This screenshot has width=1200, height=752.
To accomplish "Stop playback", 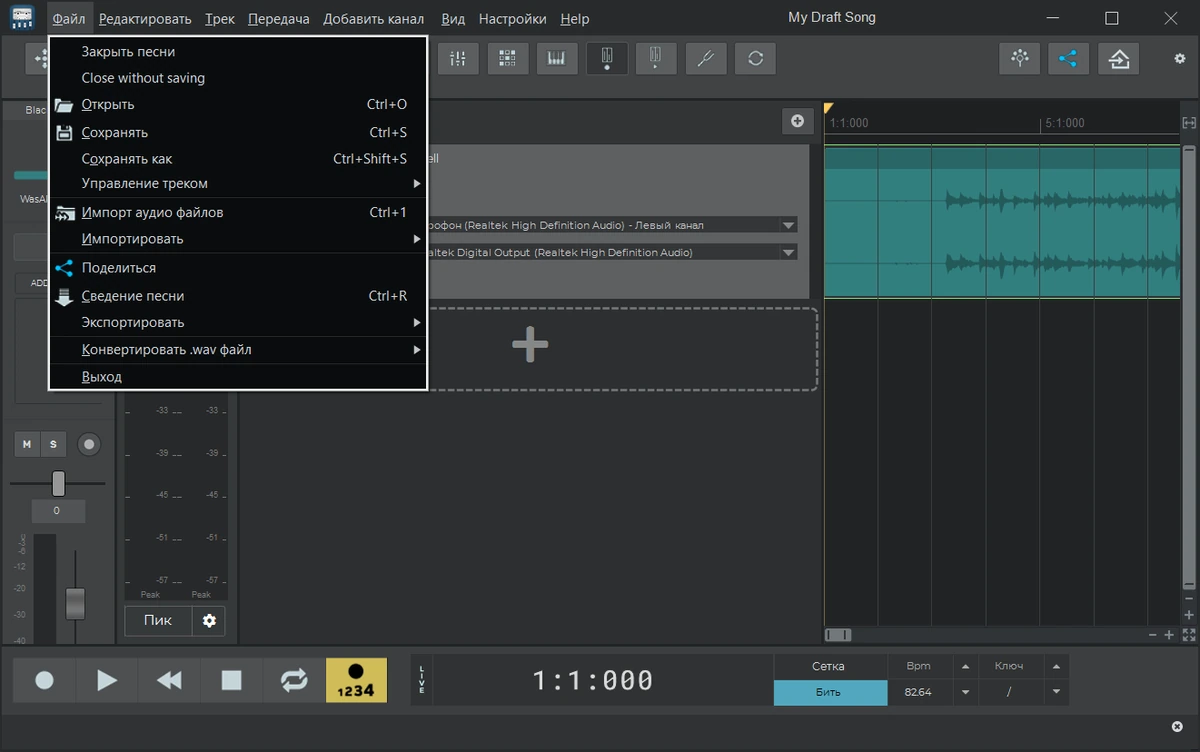I will pyautogui.click(x=232, y=680).
